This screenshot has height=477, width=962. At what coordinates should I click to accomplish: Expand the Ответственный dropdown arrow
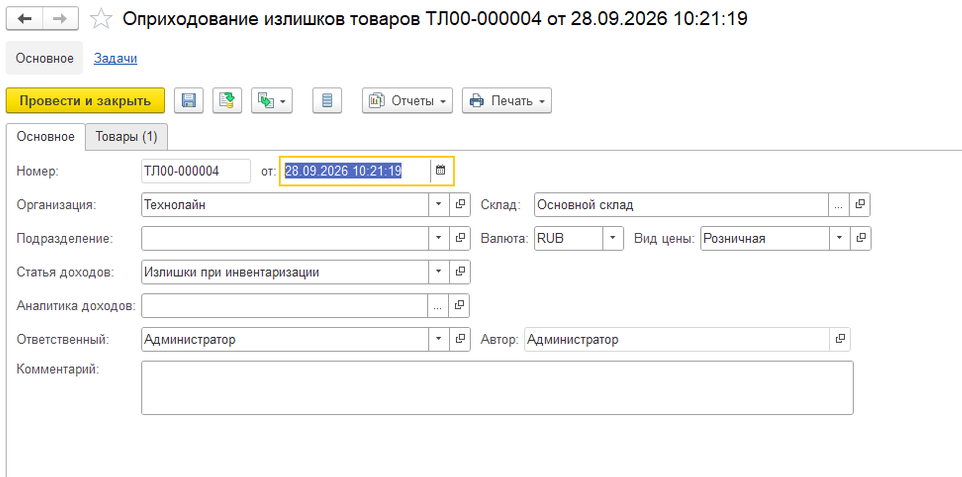438,339
